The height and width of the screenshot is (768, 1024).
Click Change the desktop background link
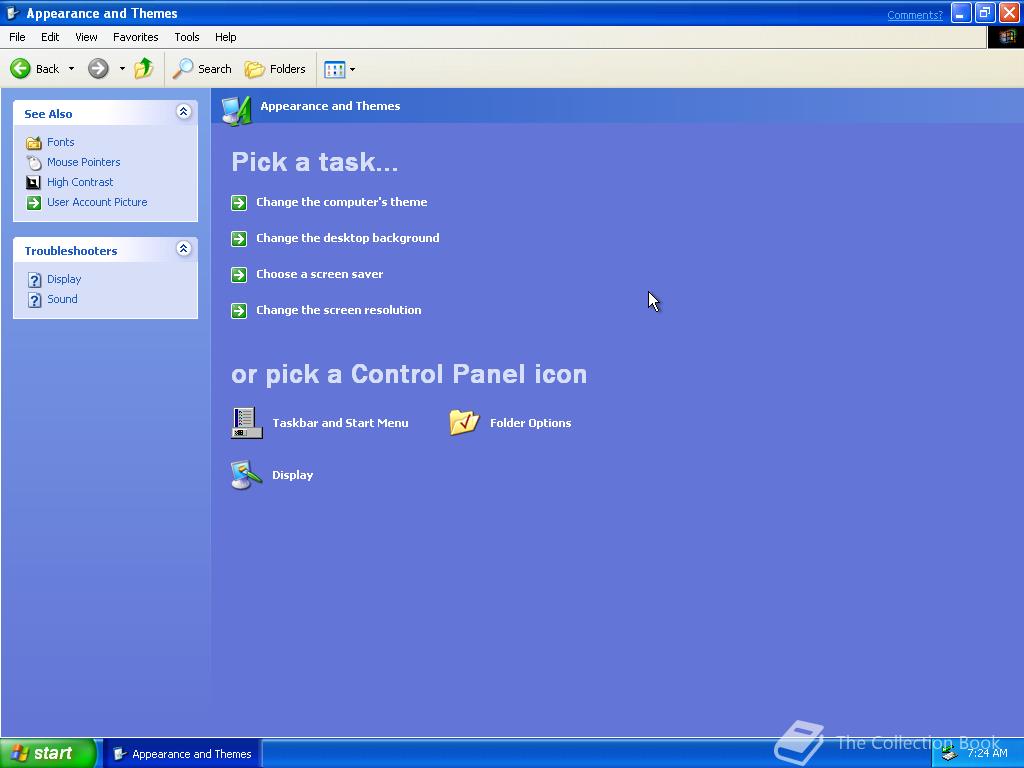347,238
